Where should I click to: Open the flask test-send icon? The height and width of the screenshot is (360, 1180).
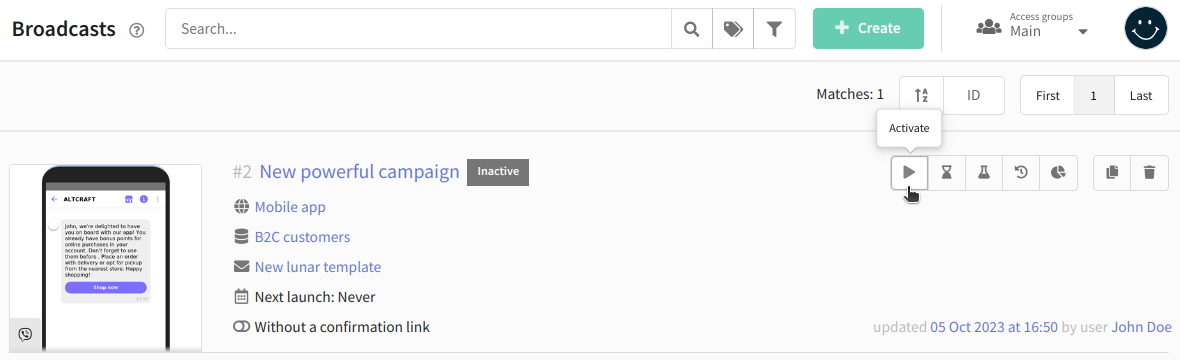984,172
